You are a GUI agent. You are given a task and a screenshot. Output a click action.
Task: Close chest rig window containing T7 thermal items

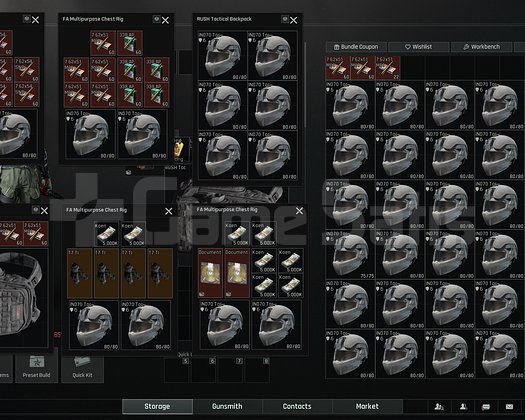coord(169,211)
